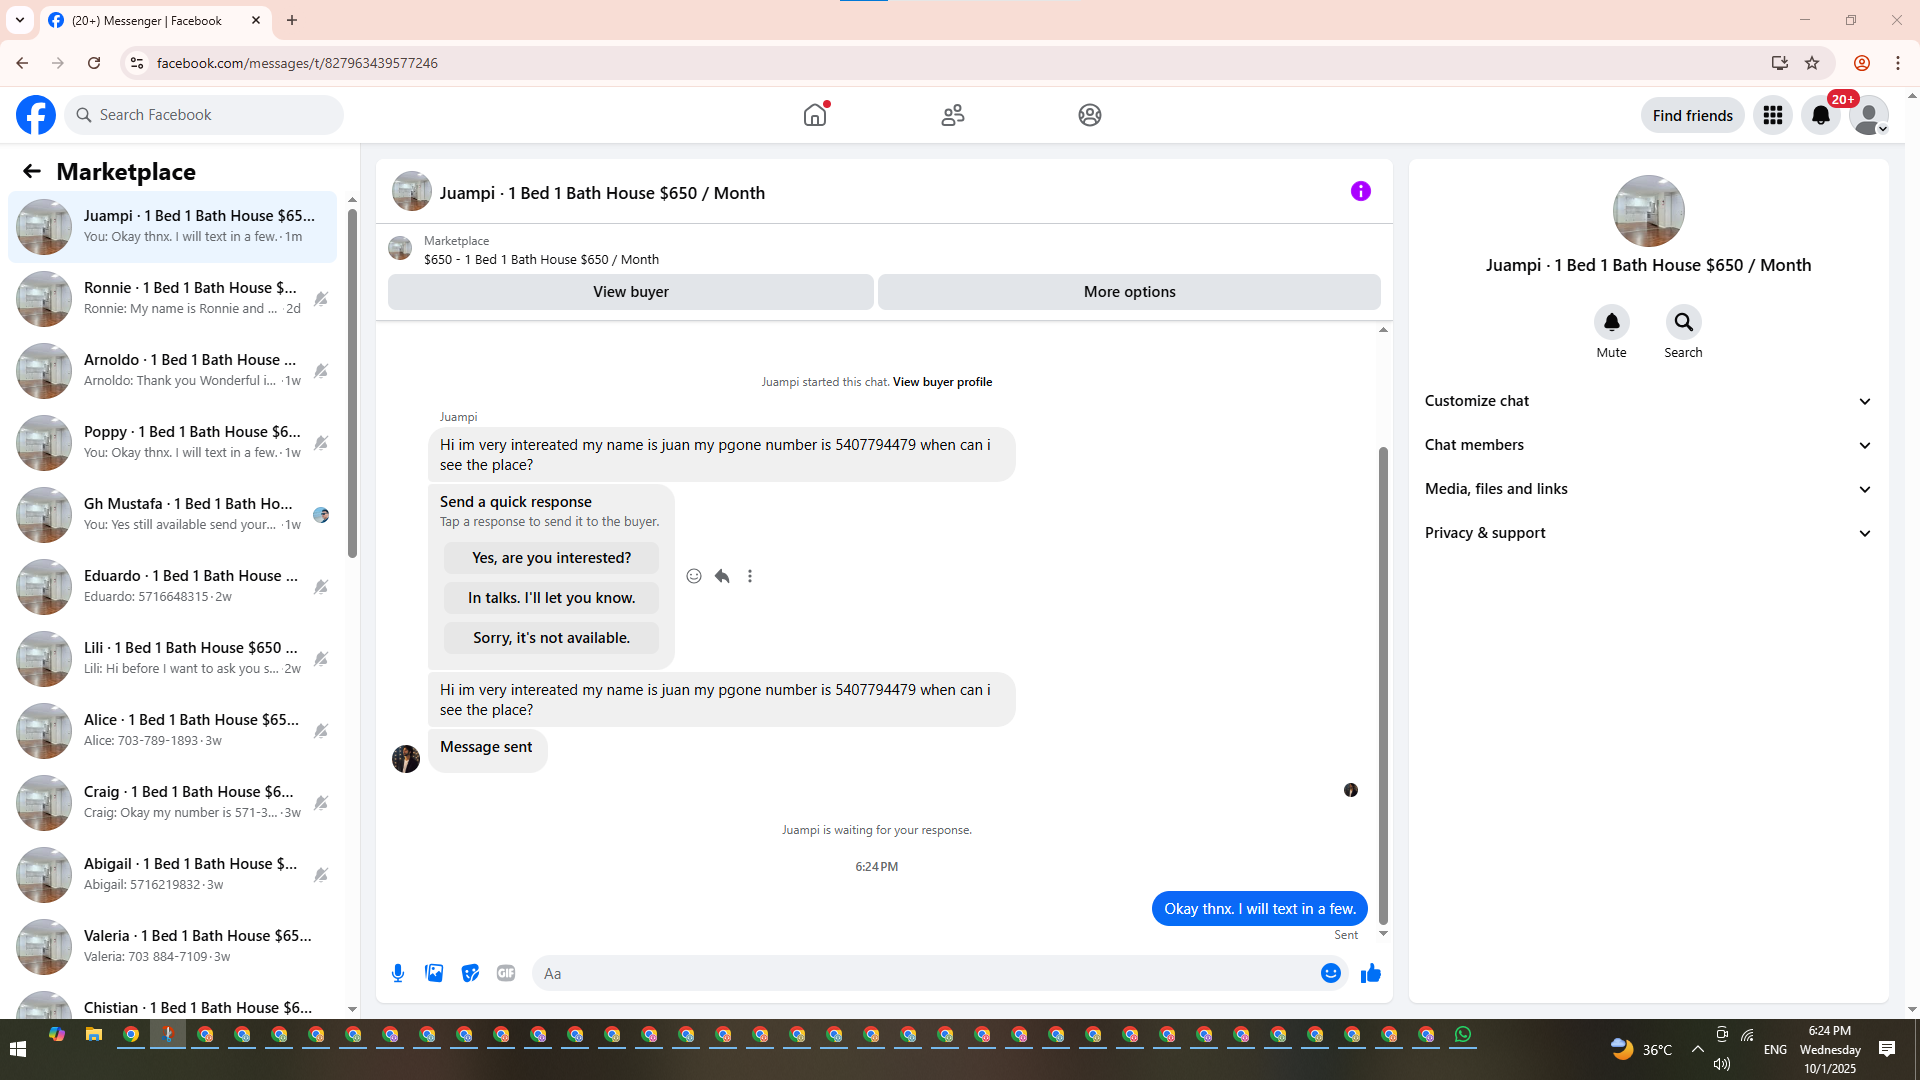Screen dimensions: 1920x1080
Task: Search within conversation using magnifier icon
Action: [1684, 322]
